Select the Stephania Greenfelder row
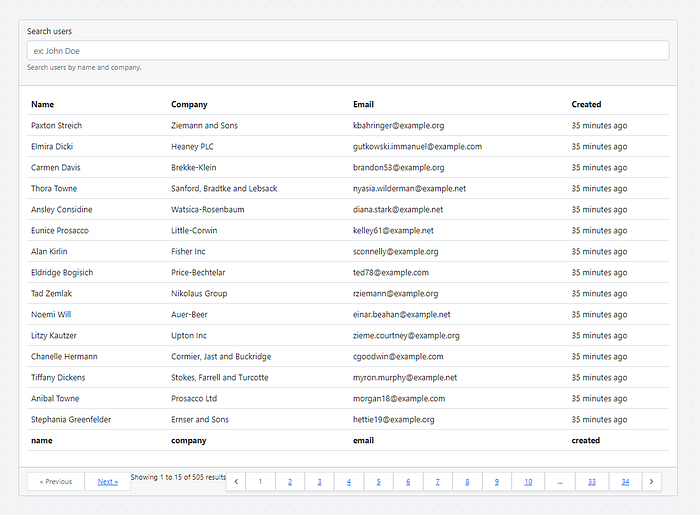 pos(348,419)
